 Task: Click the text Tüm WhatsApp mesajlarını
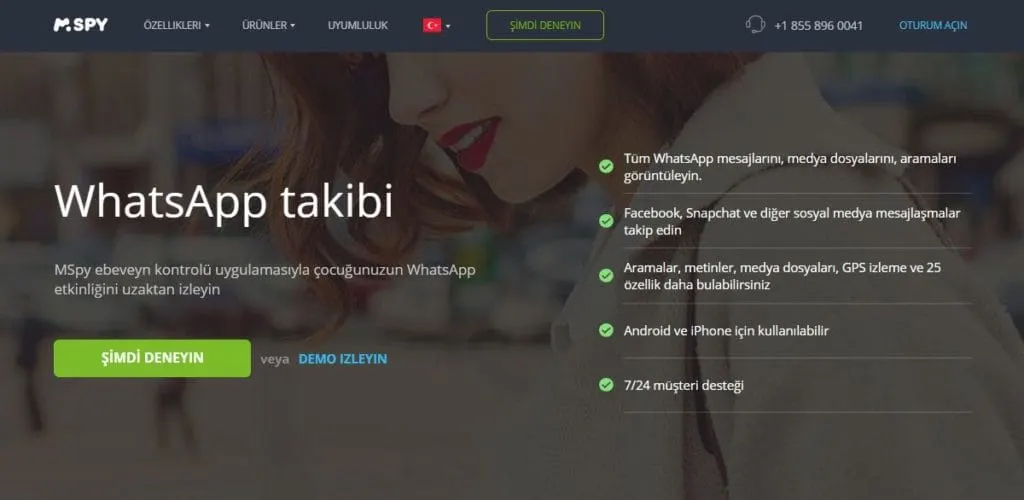791,167
